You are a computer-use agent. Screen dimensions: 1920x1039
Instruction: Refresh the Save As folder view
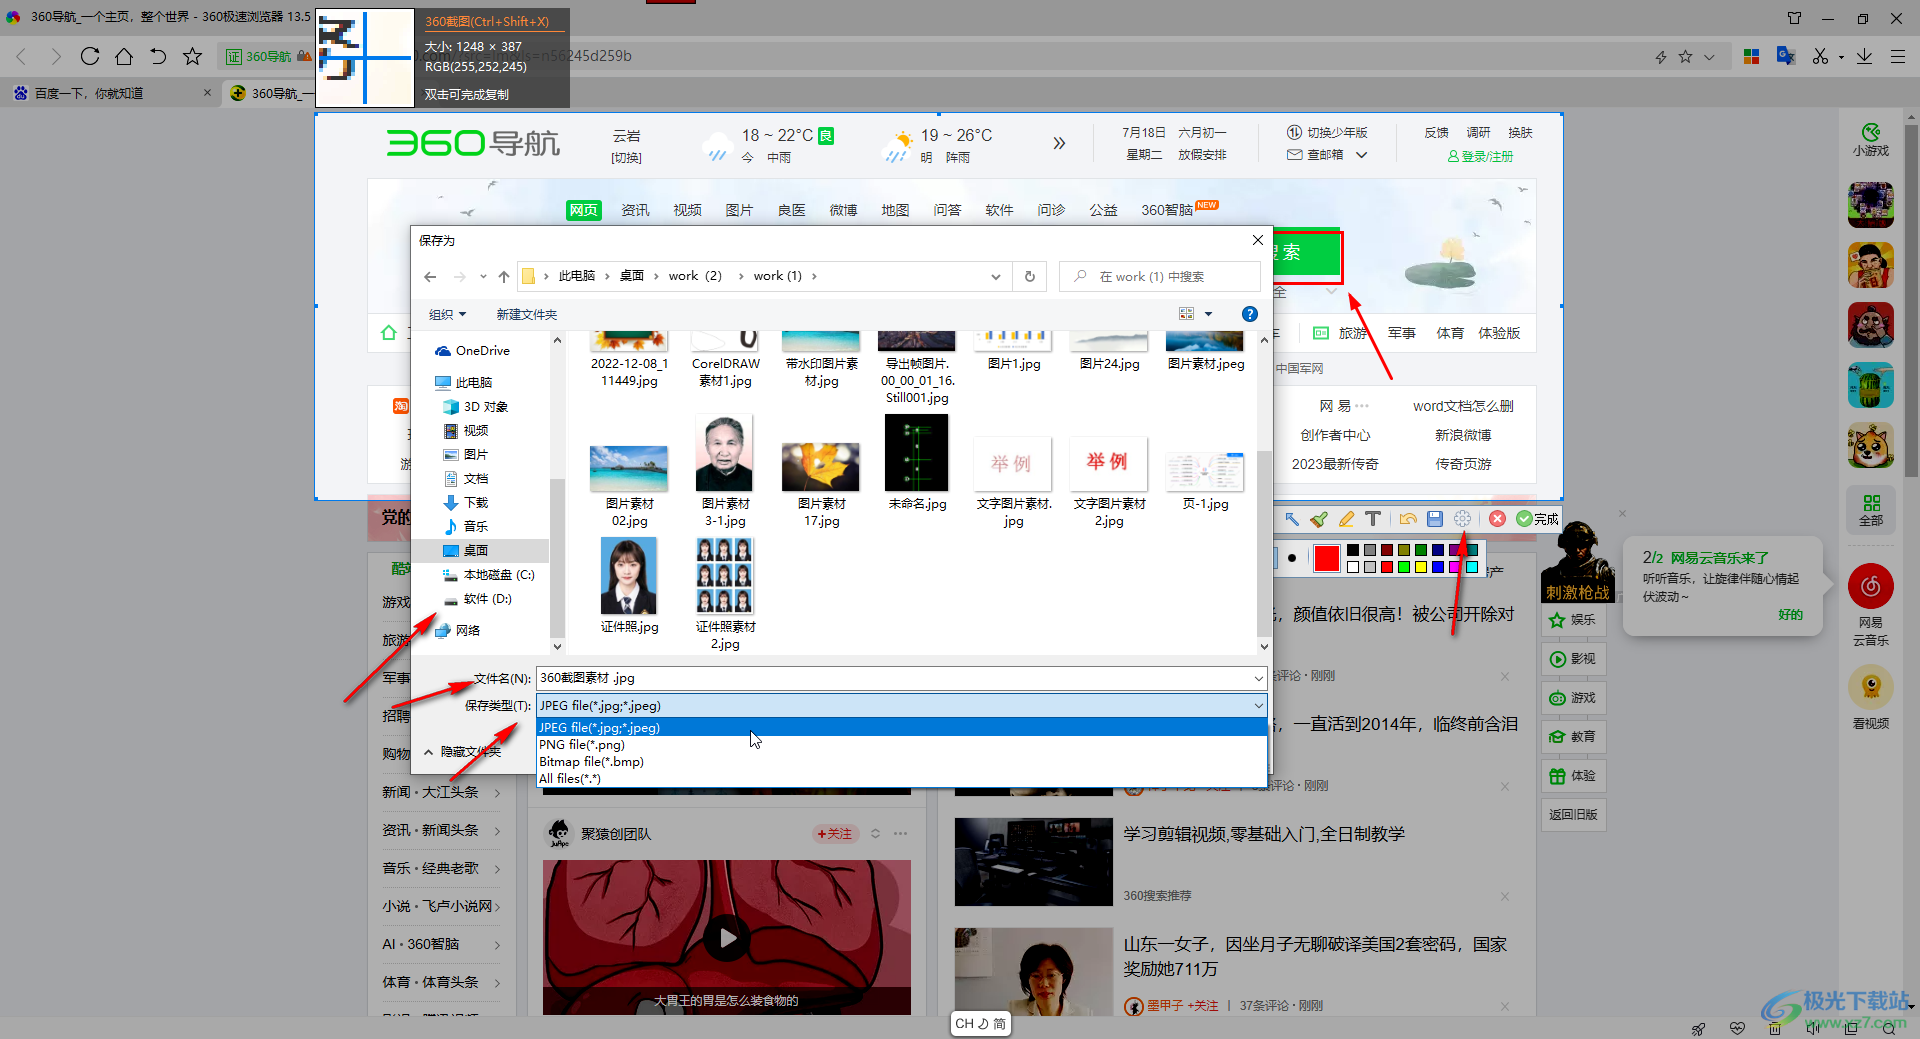[x=1029, y=276]
